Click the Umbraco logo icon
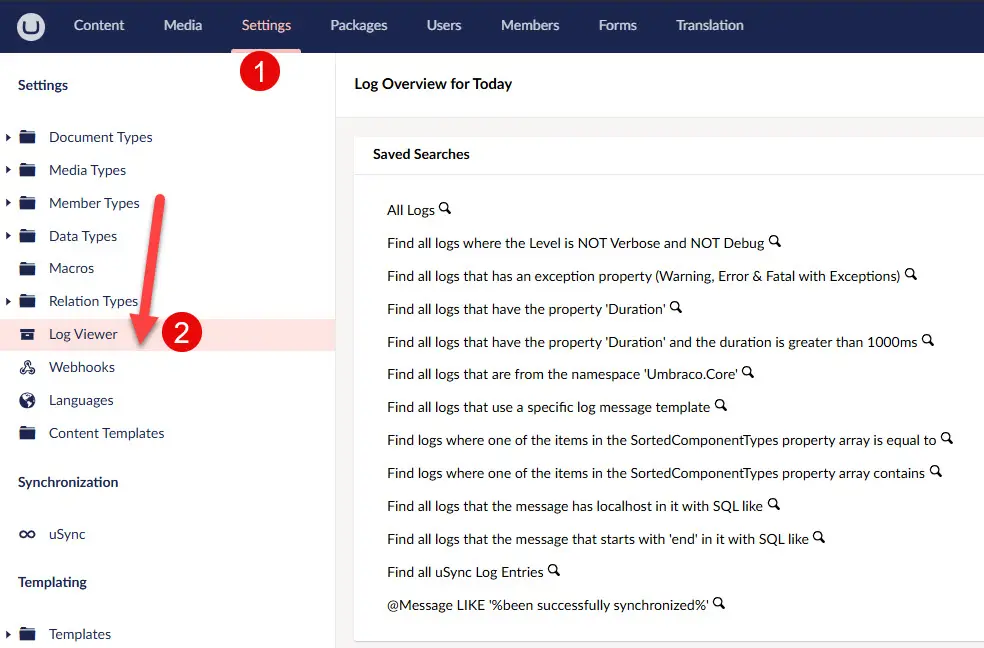The width and height of the screenshot is (984, 648). pyautogui.click(x=30, y=26)
